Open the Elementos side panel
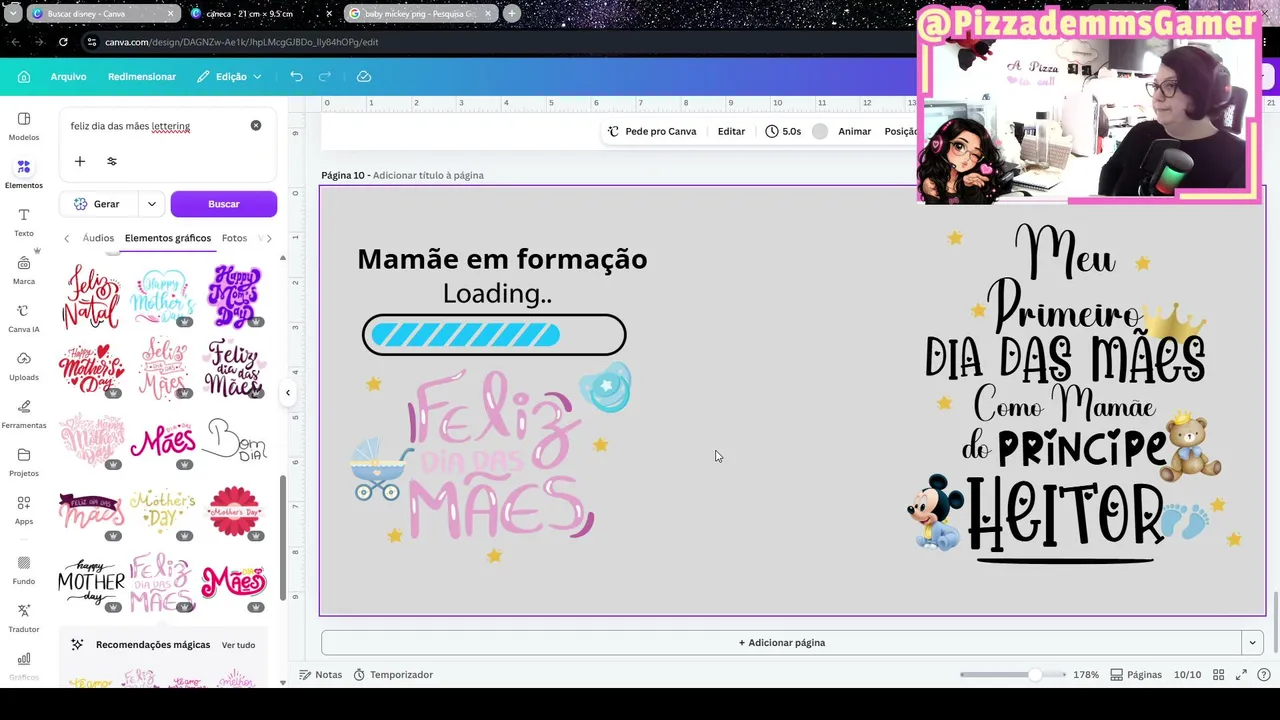Screen dimensions: 1280x720 pos(24,174)
